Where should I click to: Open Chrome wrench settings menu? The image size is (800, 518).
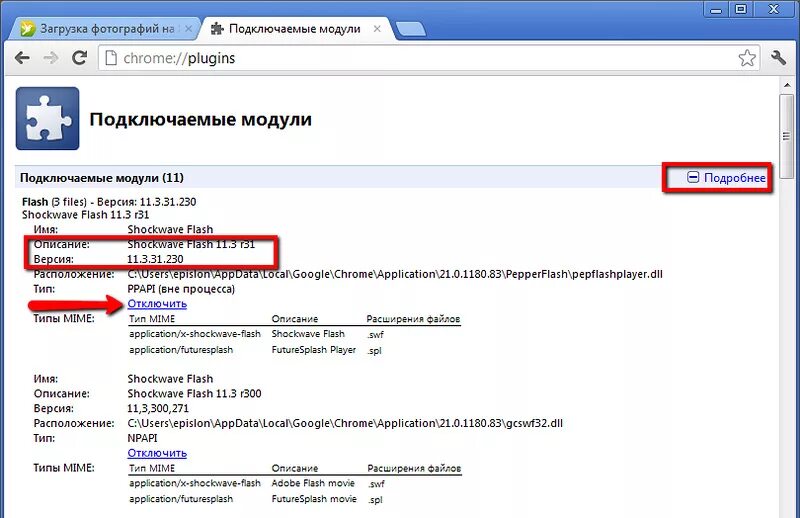pos(779,58)
